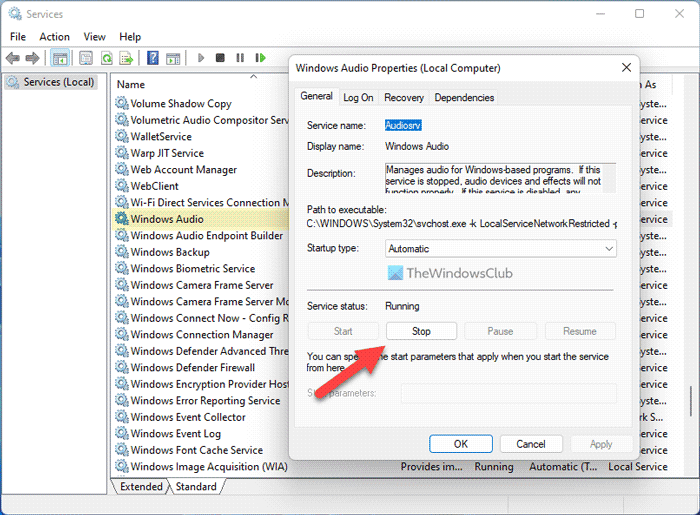The width and height of the screenshot is (700, 515).
Task: Select Services (Local) in console tree
Action: point(50,82)
